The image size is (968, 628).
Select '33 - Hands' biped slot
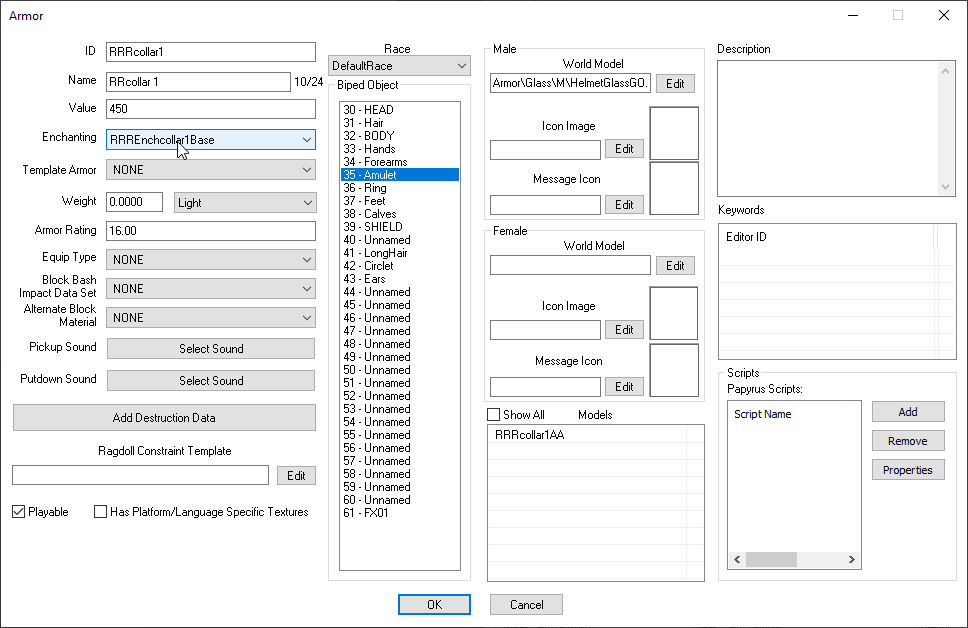399,149
